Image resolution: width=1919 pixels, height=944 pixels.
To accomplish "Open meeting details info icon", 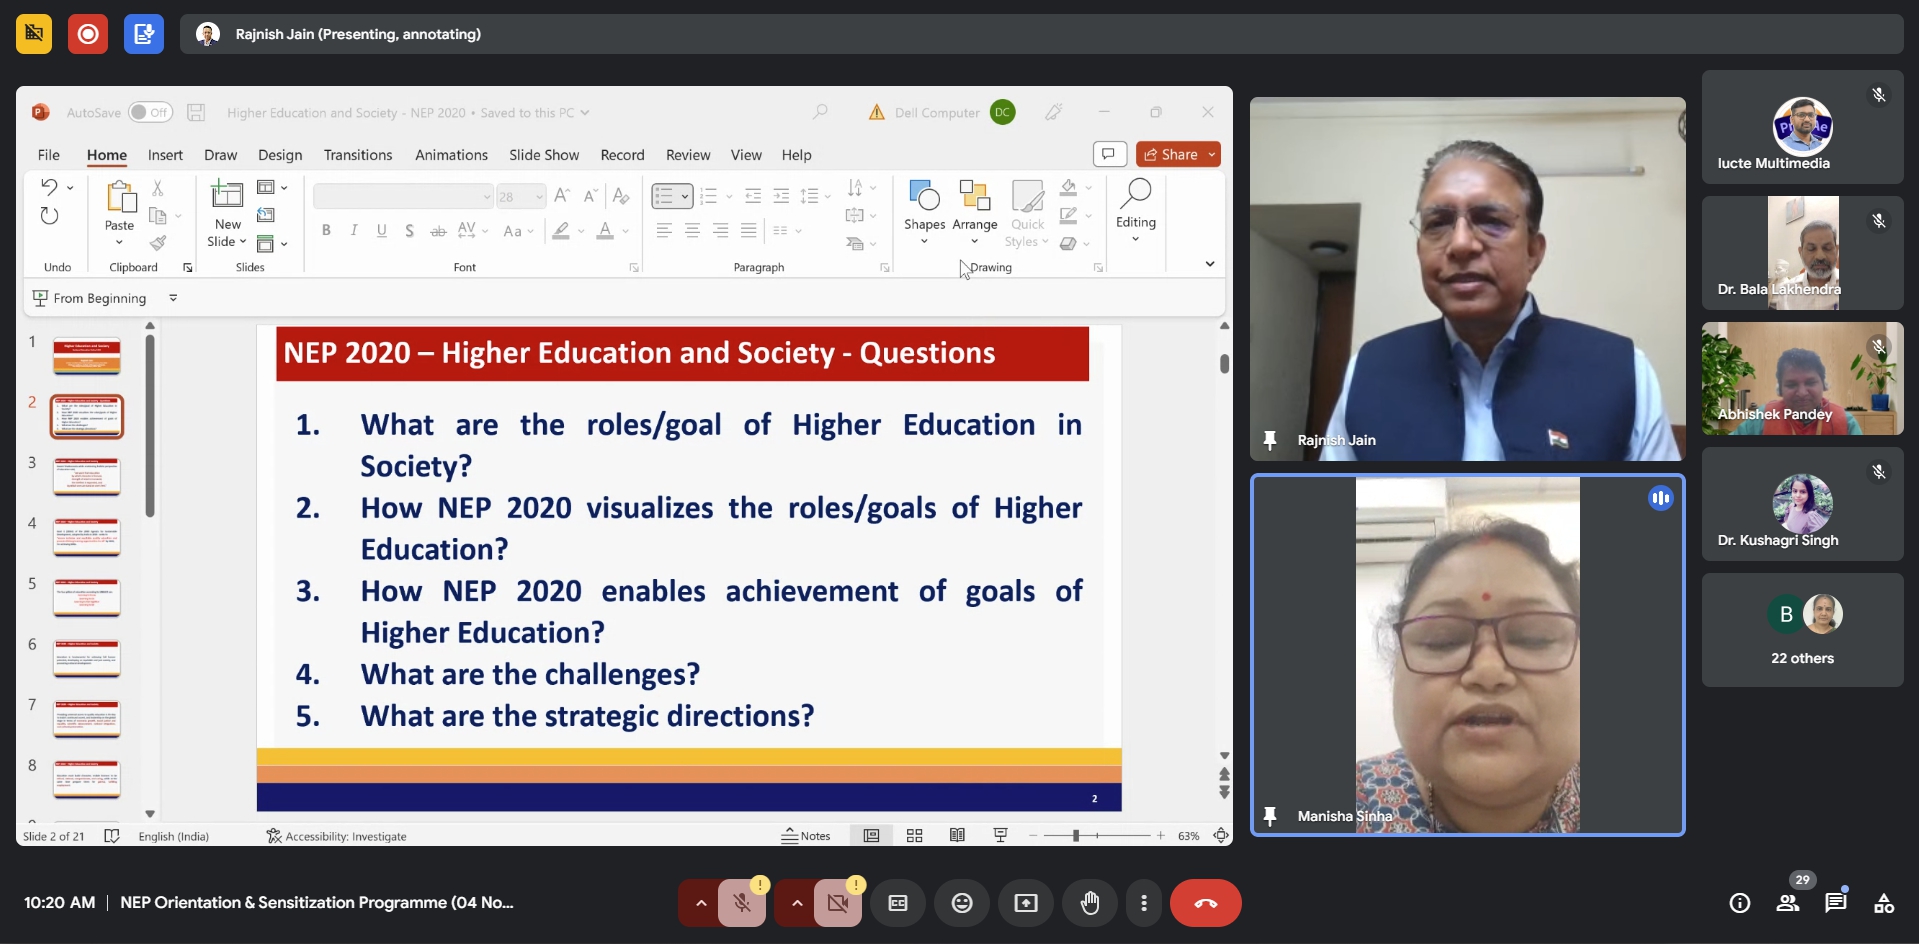I will pos(1739,903).
